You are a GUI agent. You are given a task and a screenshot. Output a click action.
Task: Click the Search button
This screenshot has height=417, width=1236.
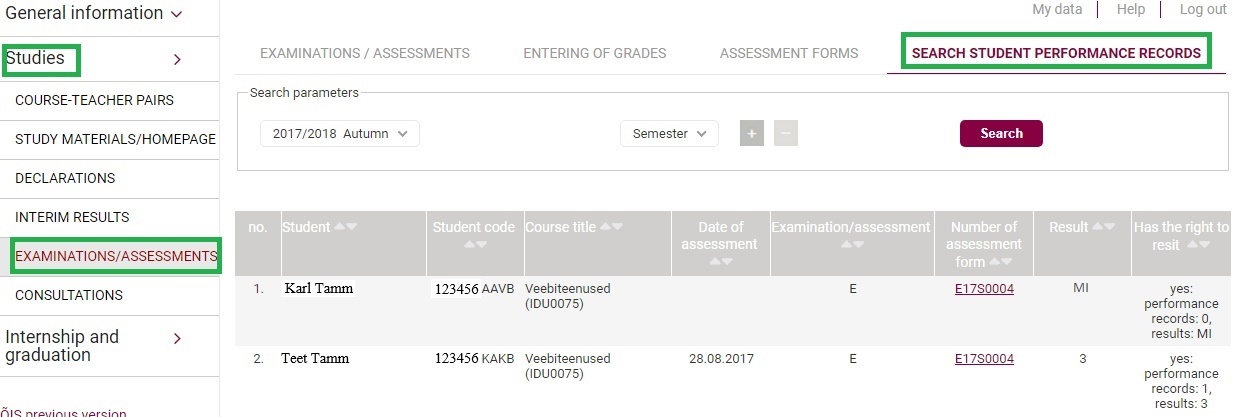[1001, 133]
